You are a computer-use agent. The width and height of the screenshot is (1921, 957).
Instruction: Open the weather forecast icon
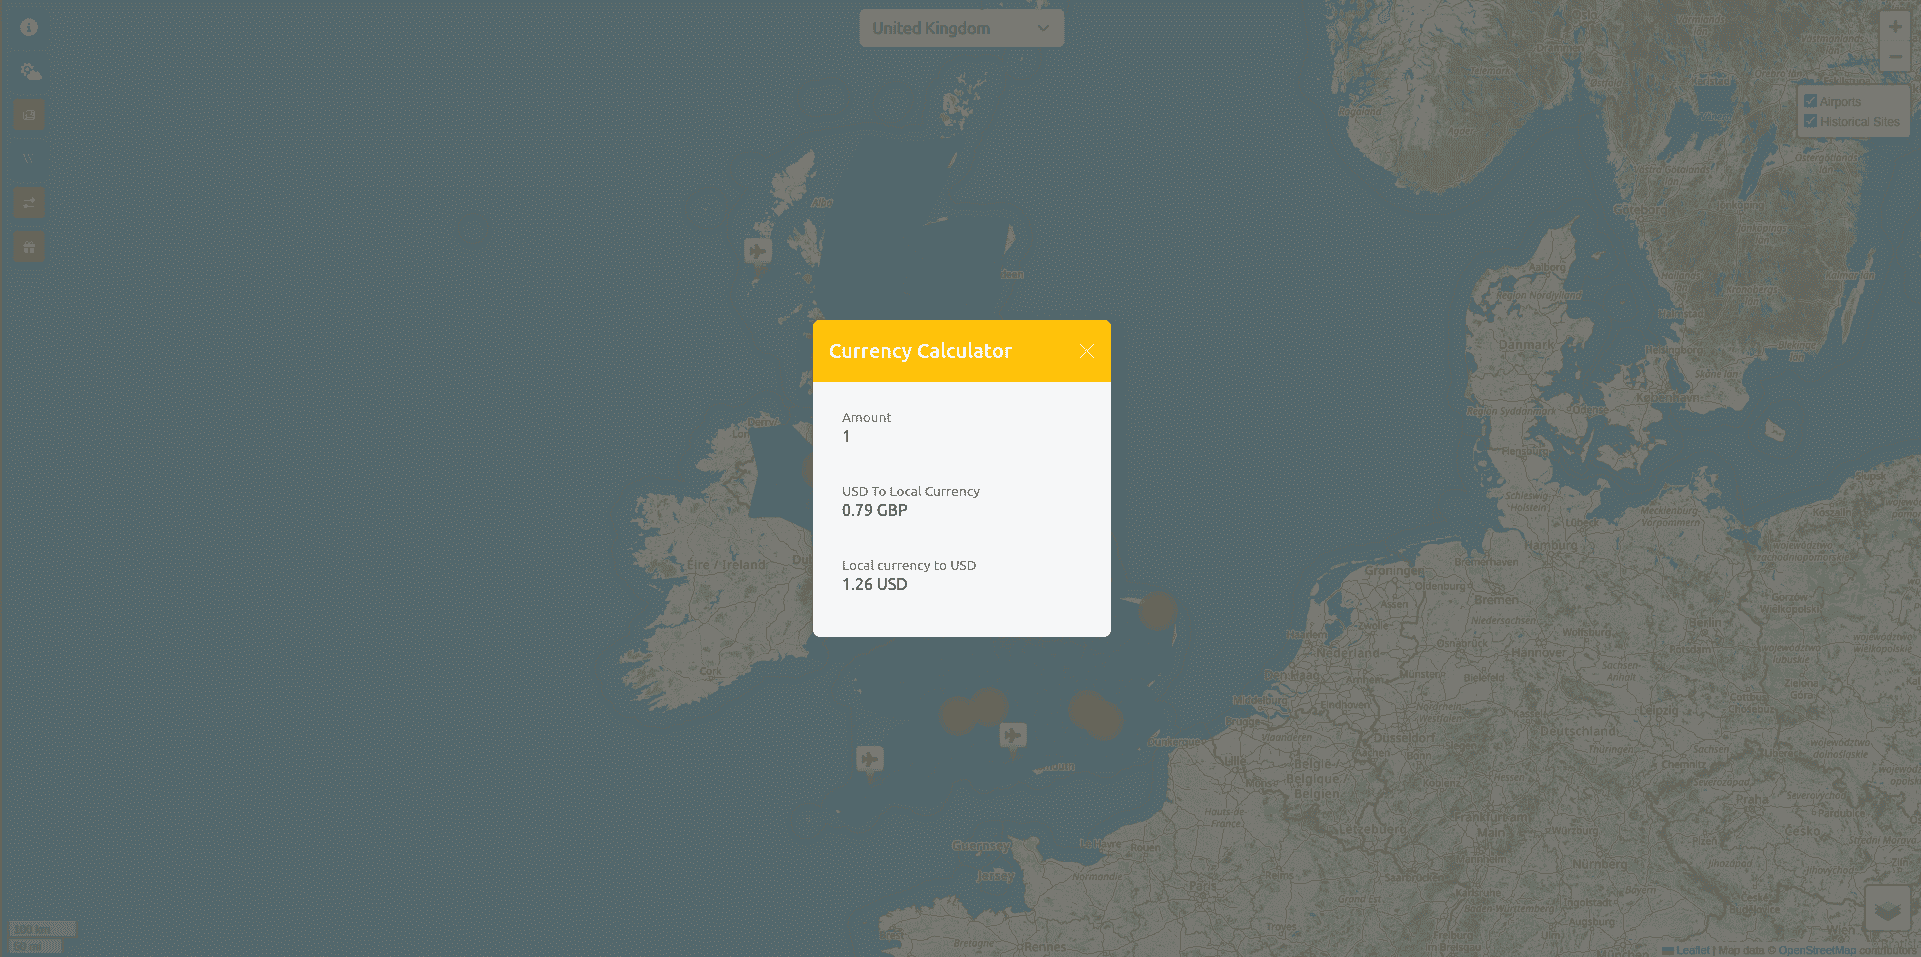[x=30, y=72]
